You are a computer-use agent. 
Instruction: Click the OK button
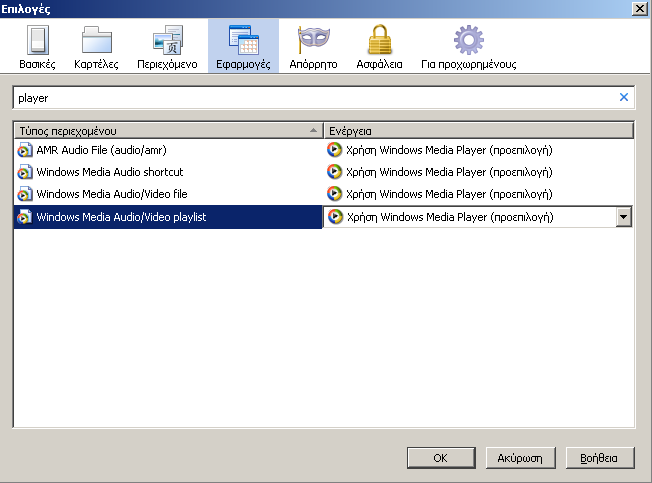coord(441,458)
